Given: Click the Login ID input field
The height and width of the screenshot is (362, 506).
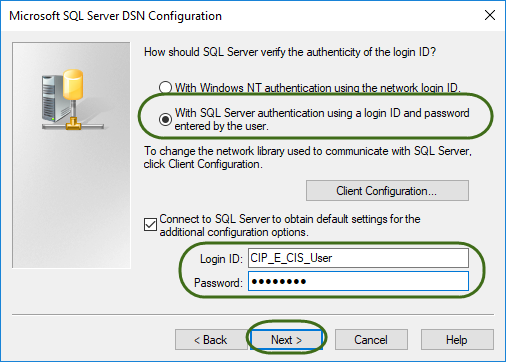Looking at the screenshot, I should (358, 258).
